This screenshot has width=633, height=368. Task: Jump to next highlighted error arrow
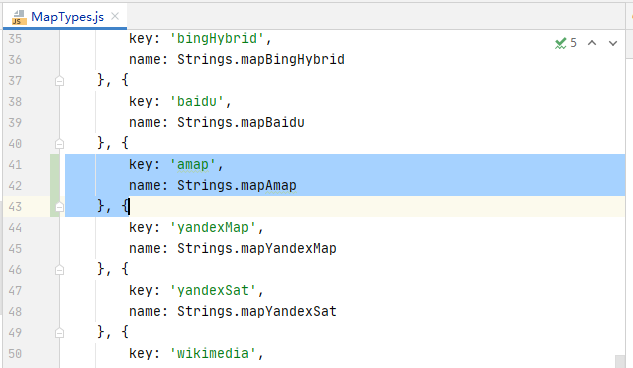pyautogui.click(x=613, y=43)
